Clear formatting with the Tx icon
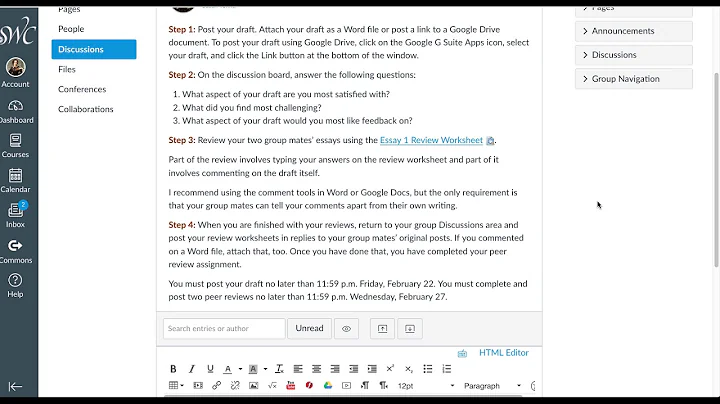 pyautogui.click(x=279, y=369)
